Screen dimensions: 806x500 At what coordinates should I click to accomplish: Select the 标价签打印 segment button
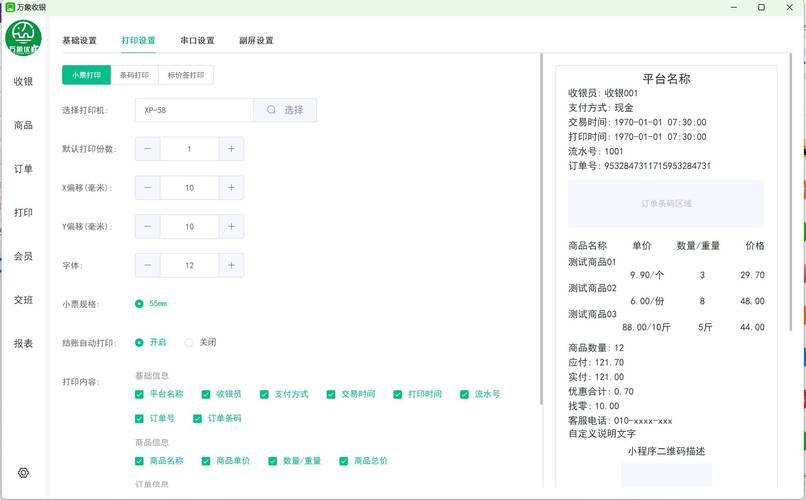pos(186,75)
